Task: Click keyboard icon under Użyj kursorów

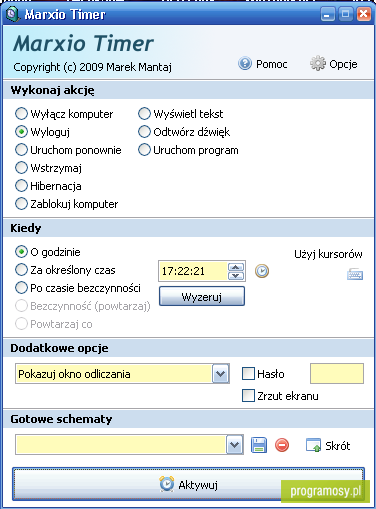Action: coord(355,275)
